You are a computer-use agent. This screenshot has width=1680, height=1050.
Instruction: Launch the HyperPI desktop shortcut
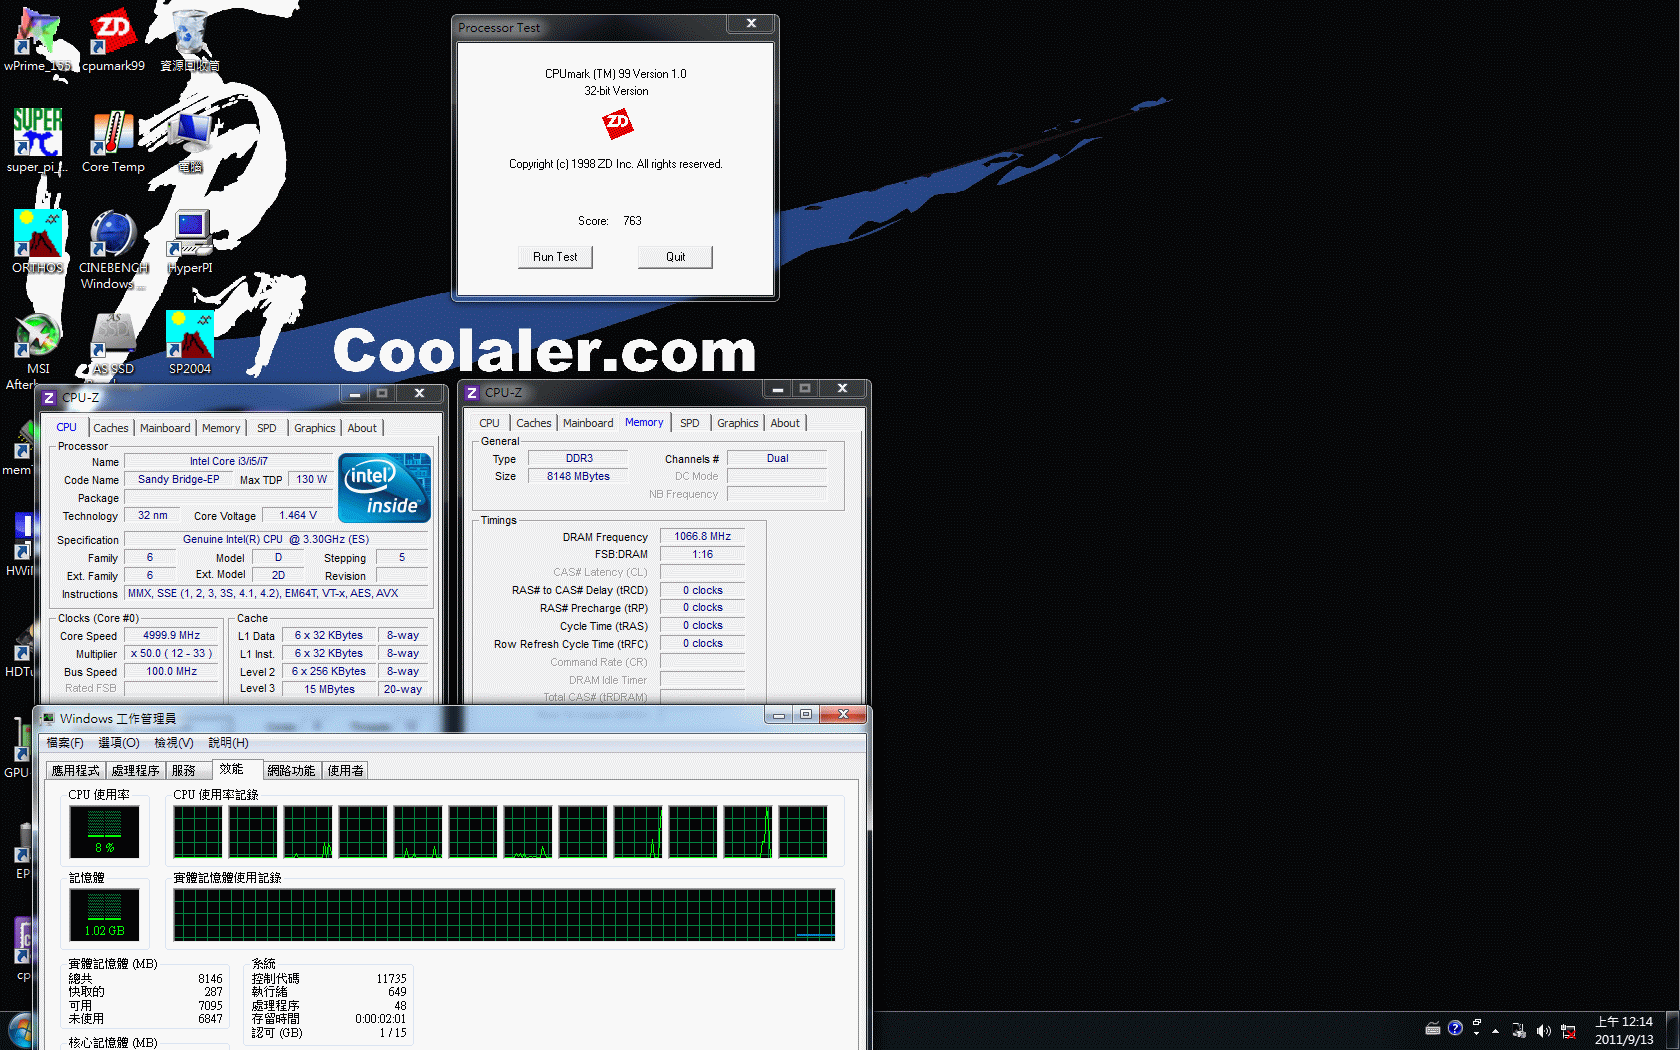click(x=190, y=242)
